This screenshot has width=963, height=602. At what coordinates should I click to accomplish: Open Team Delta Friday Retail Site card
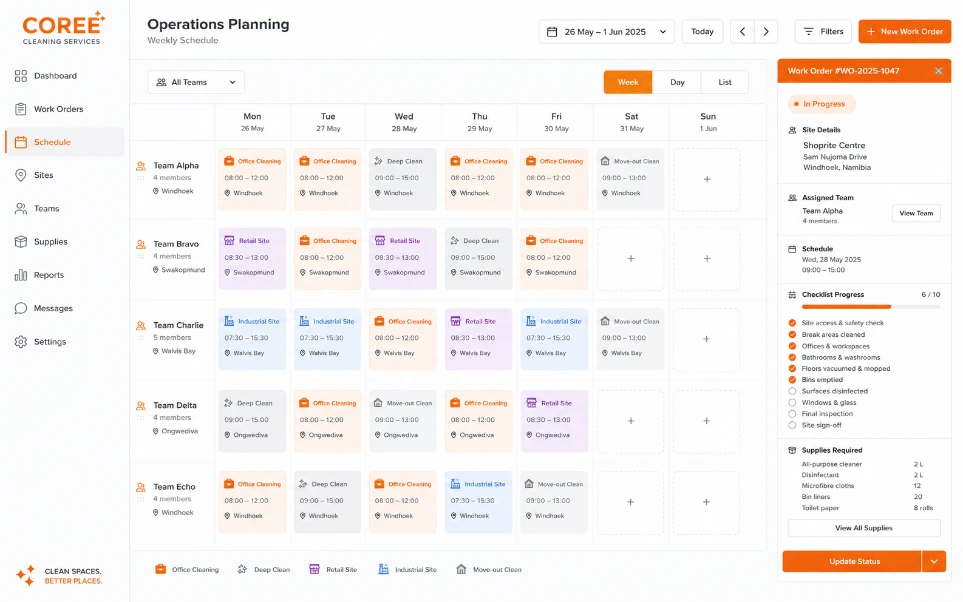pos(554,421)
